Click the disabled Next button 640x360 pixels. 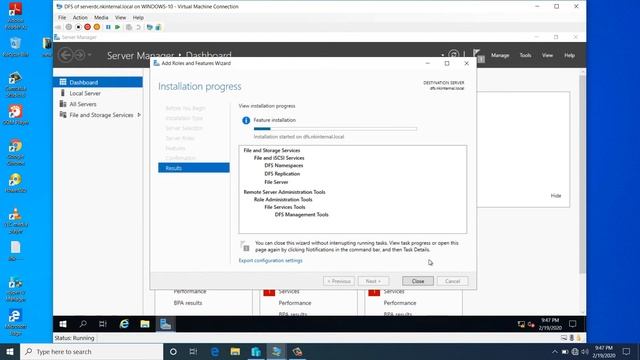tap(373, 281)
